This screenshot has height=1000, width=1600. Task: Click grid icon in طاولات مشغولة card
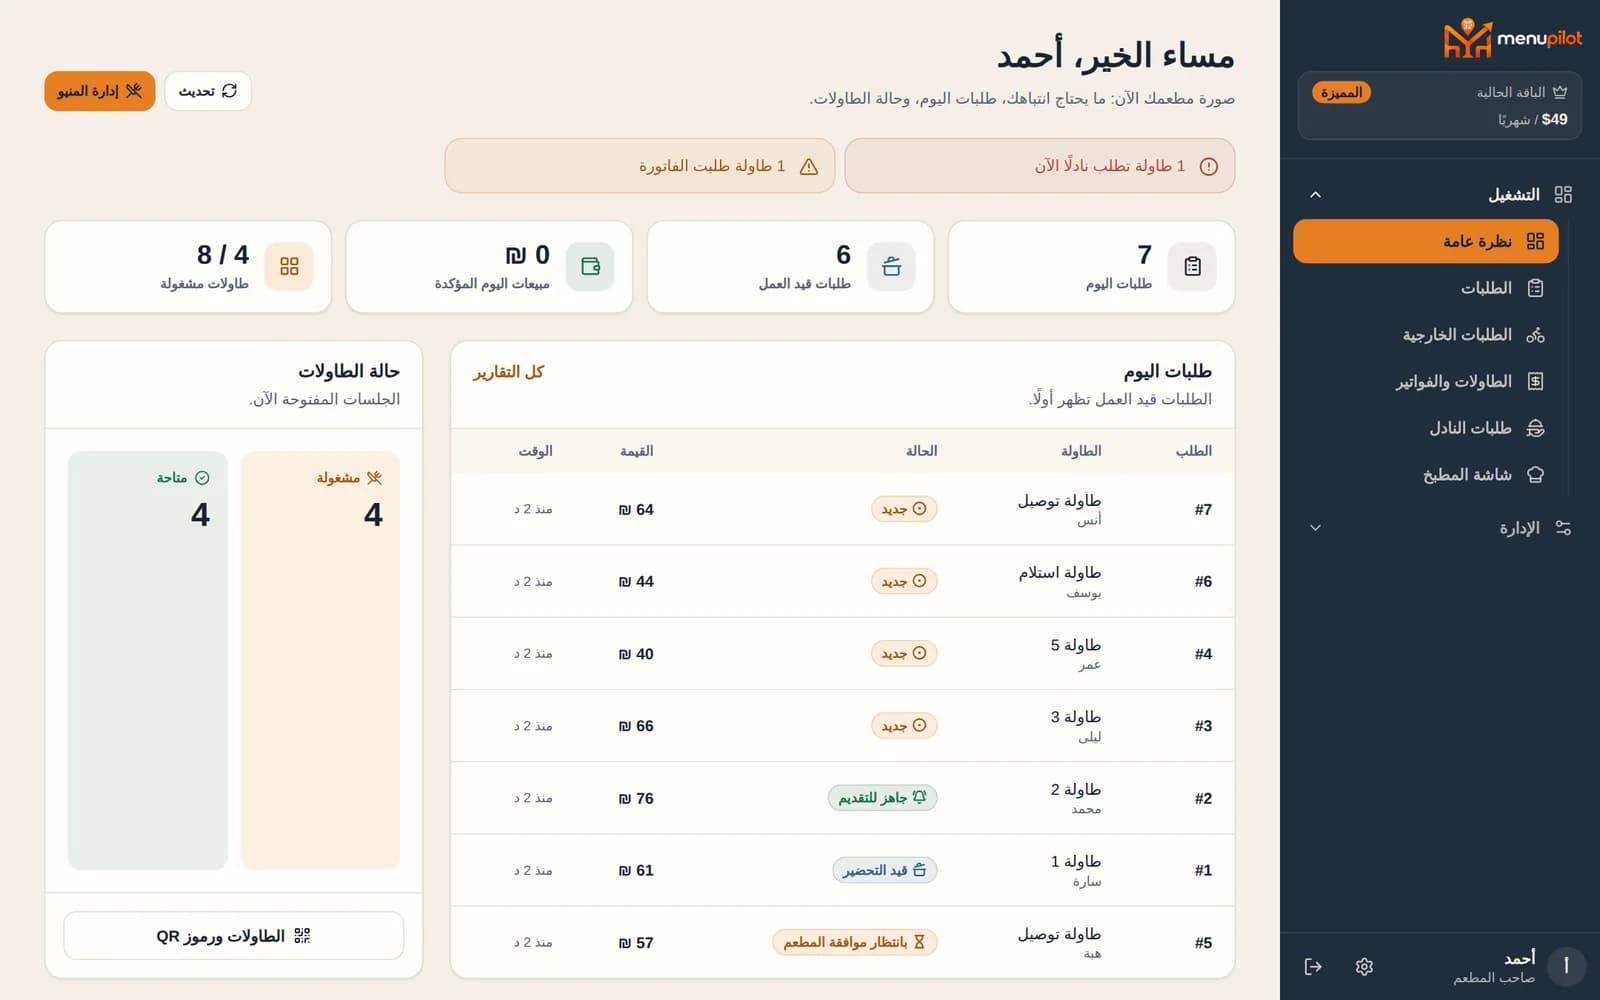(289, 266)
